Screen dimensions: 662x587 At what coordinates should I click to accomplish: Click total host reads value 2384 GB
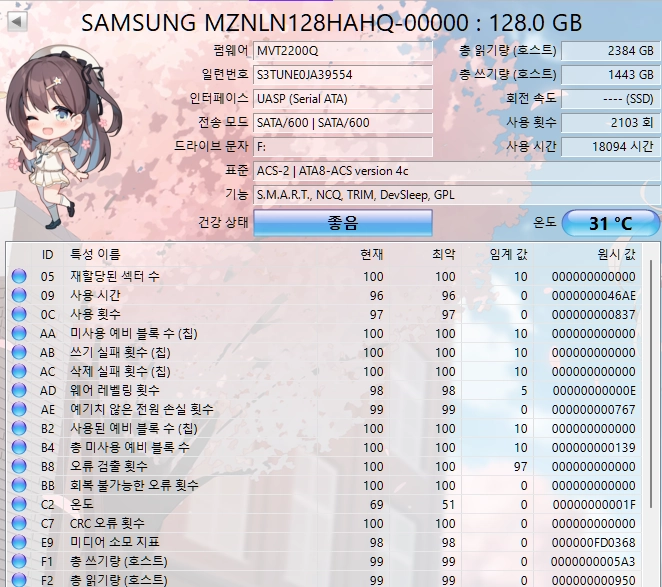(610, 51)
